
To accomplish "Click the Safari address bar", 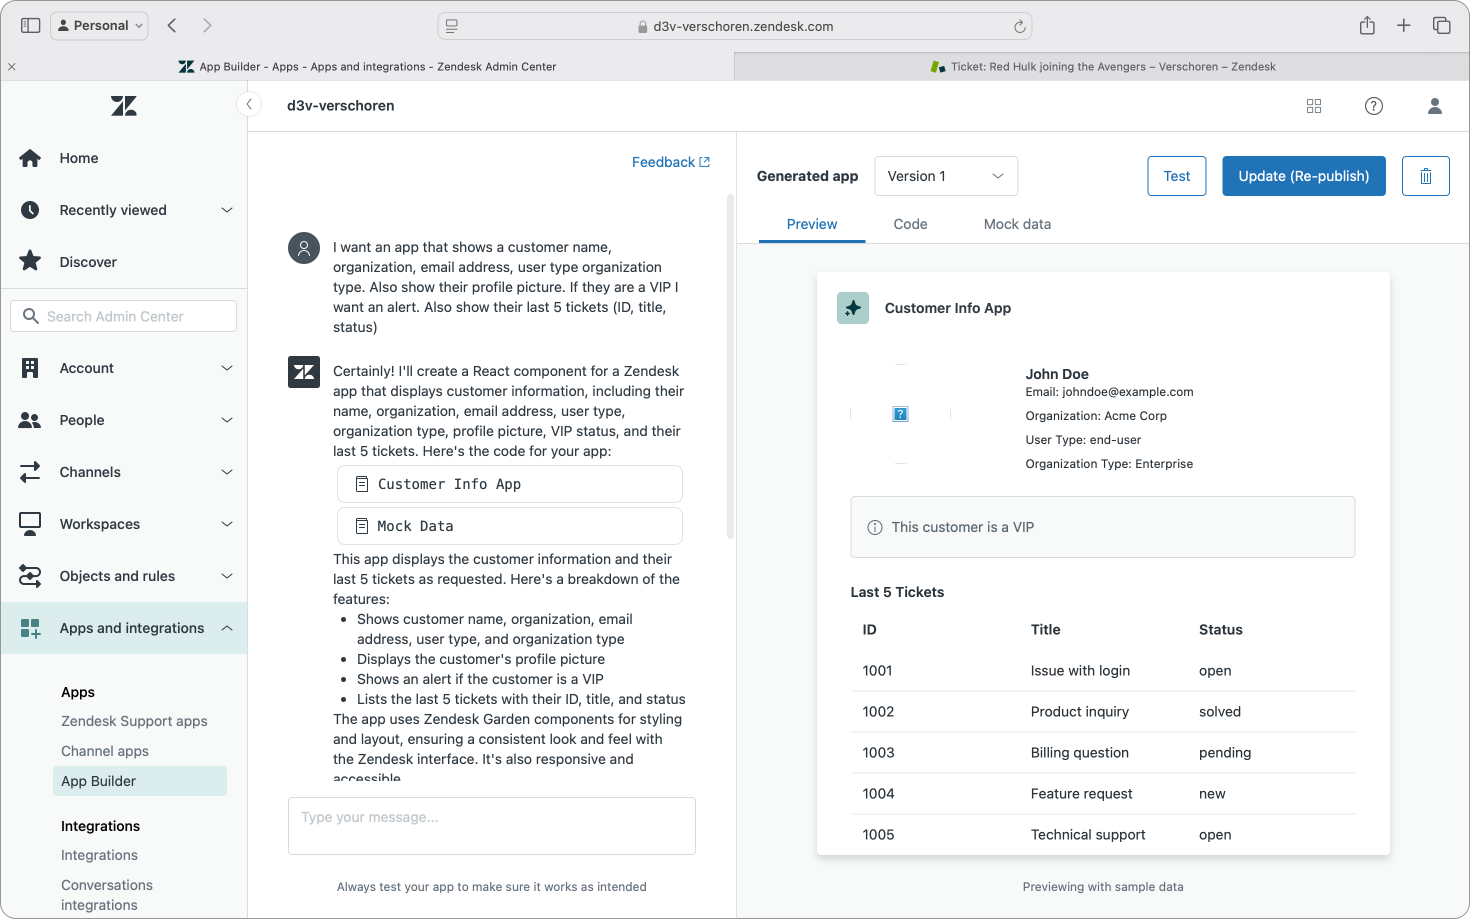I will pos(735,26).
